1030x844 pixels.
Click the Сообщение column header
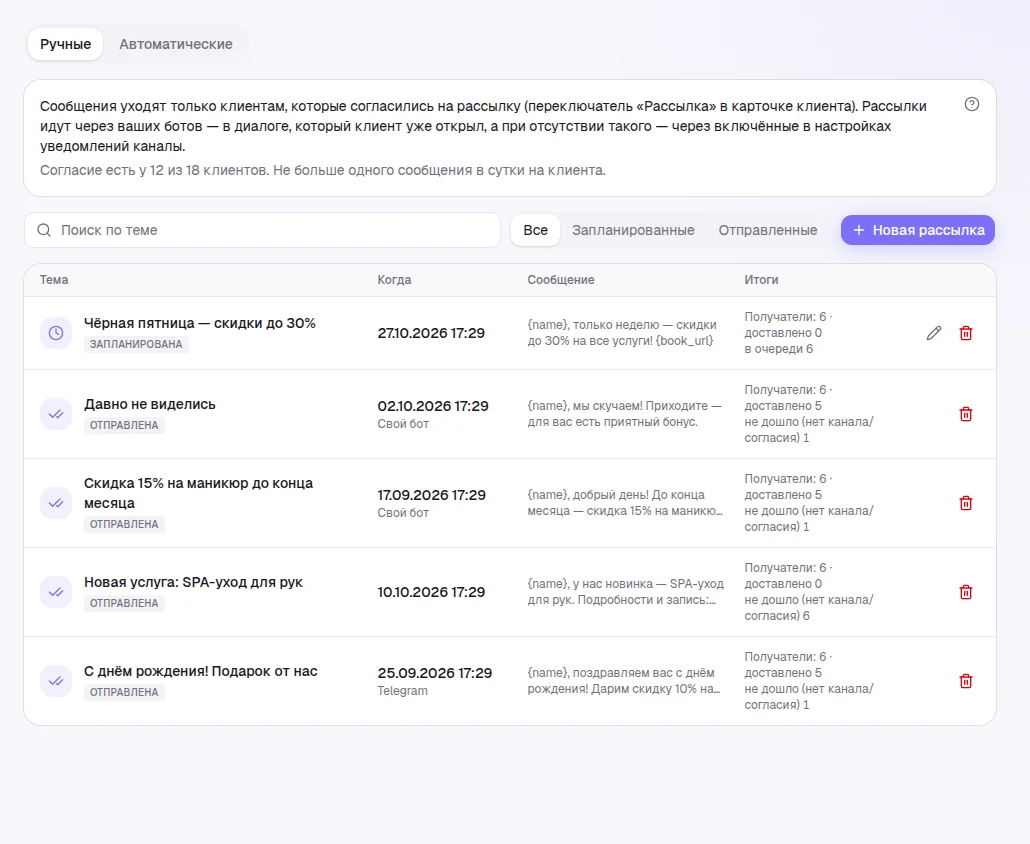click(x=561, y=280)
